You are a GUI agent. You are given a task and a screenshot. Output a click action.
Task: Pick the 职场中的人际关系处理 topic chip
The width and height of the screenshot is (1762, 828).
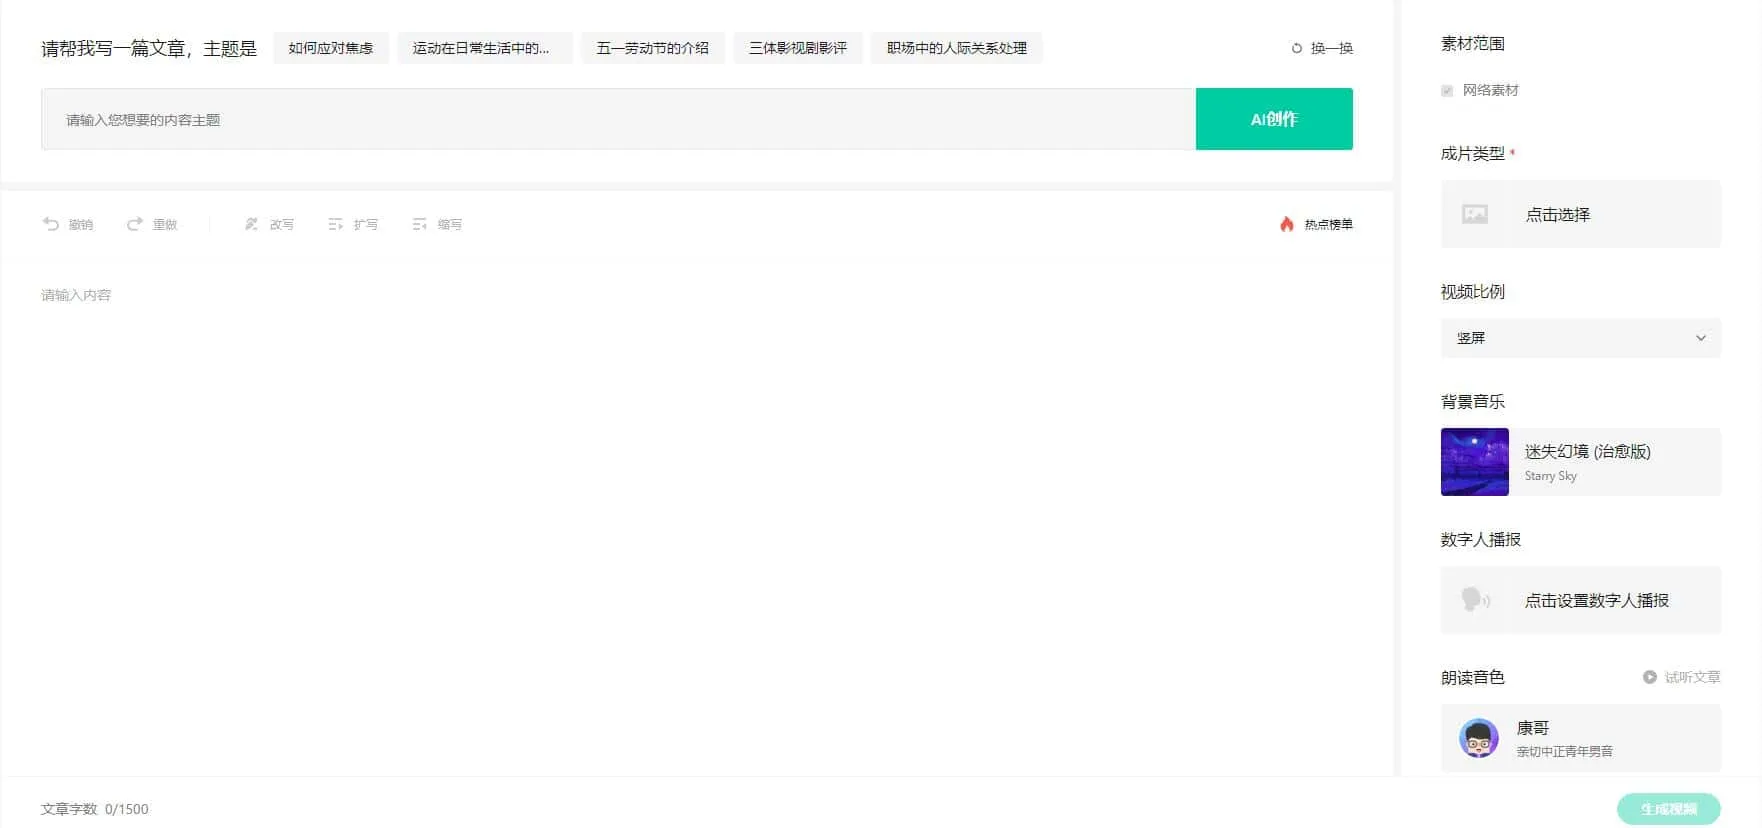(957, 48)
